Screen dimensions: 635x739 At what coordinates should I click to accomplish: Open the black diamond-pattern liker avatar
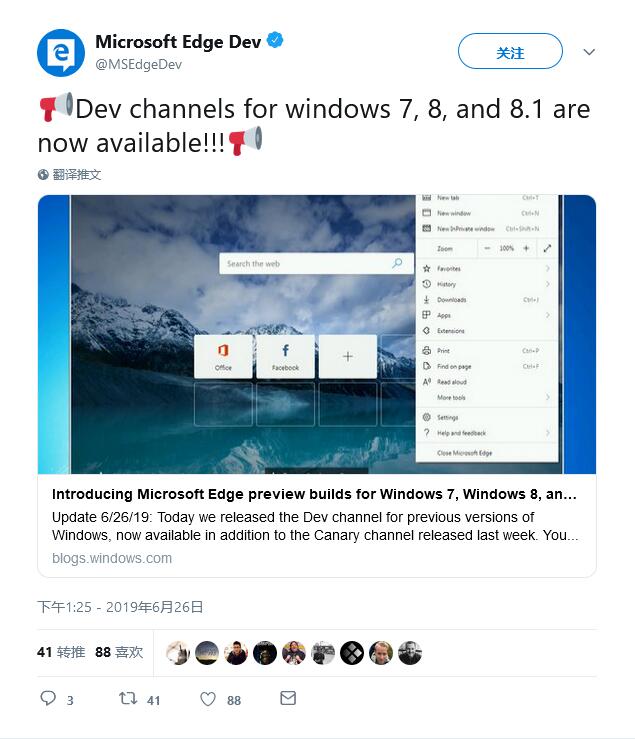(352, 653)
